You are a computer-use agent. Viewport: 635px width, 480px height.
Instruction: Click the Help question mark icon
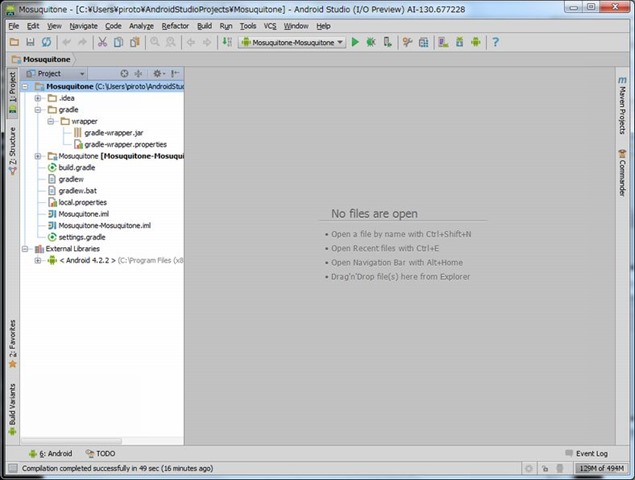tap(495, 42)
